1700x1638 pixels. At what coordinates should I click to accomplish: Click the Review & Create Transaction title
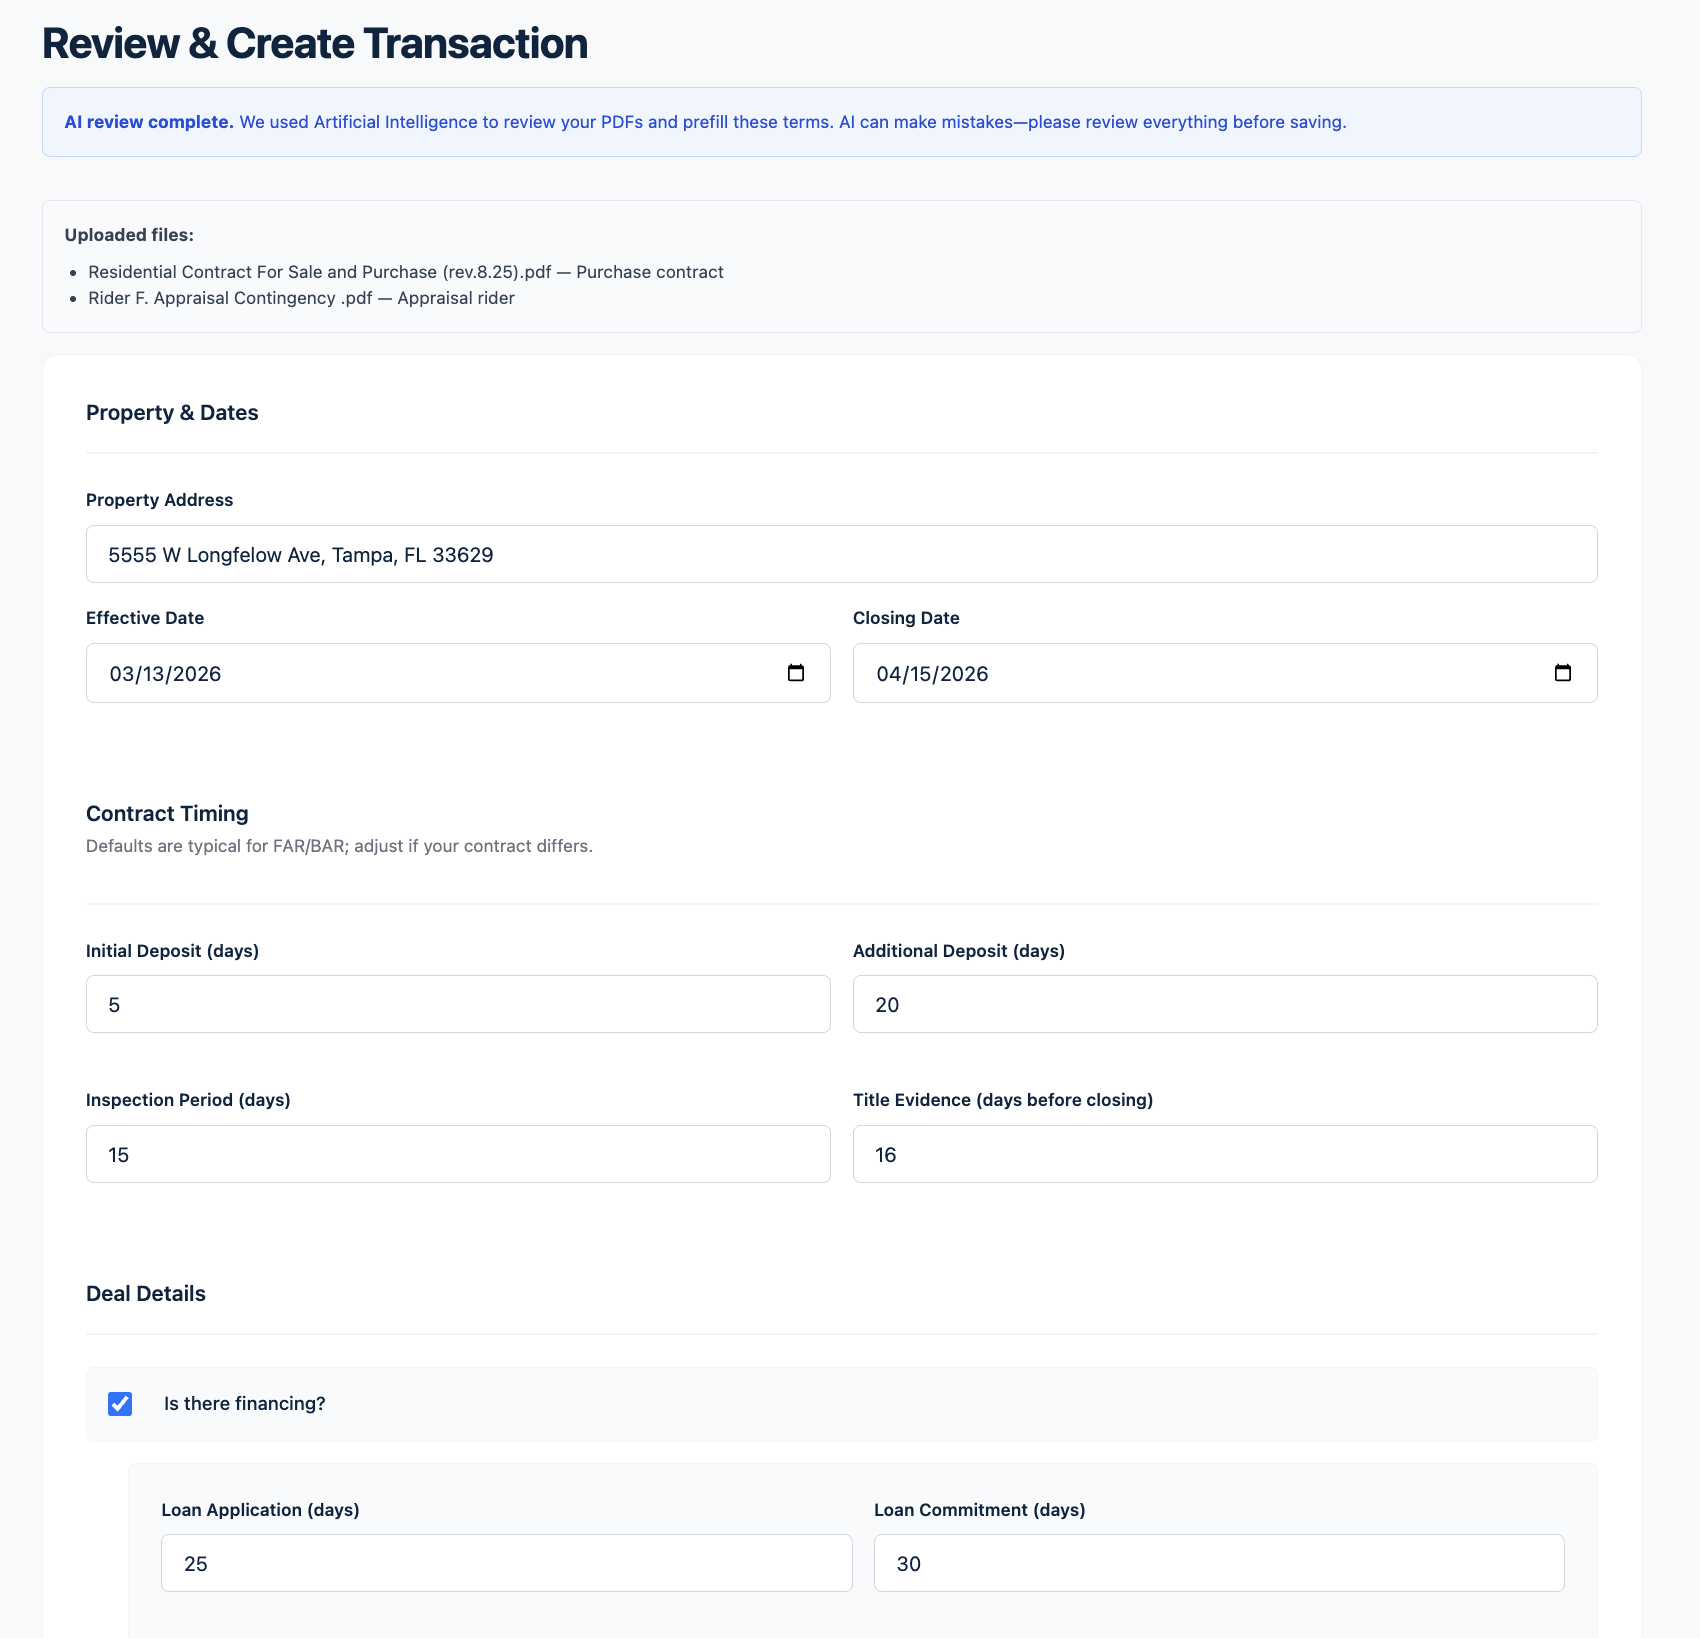pyautogui.click(x=314, y=42)
